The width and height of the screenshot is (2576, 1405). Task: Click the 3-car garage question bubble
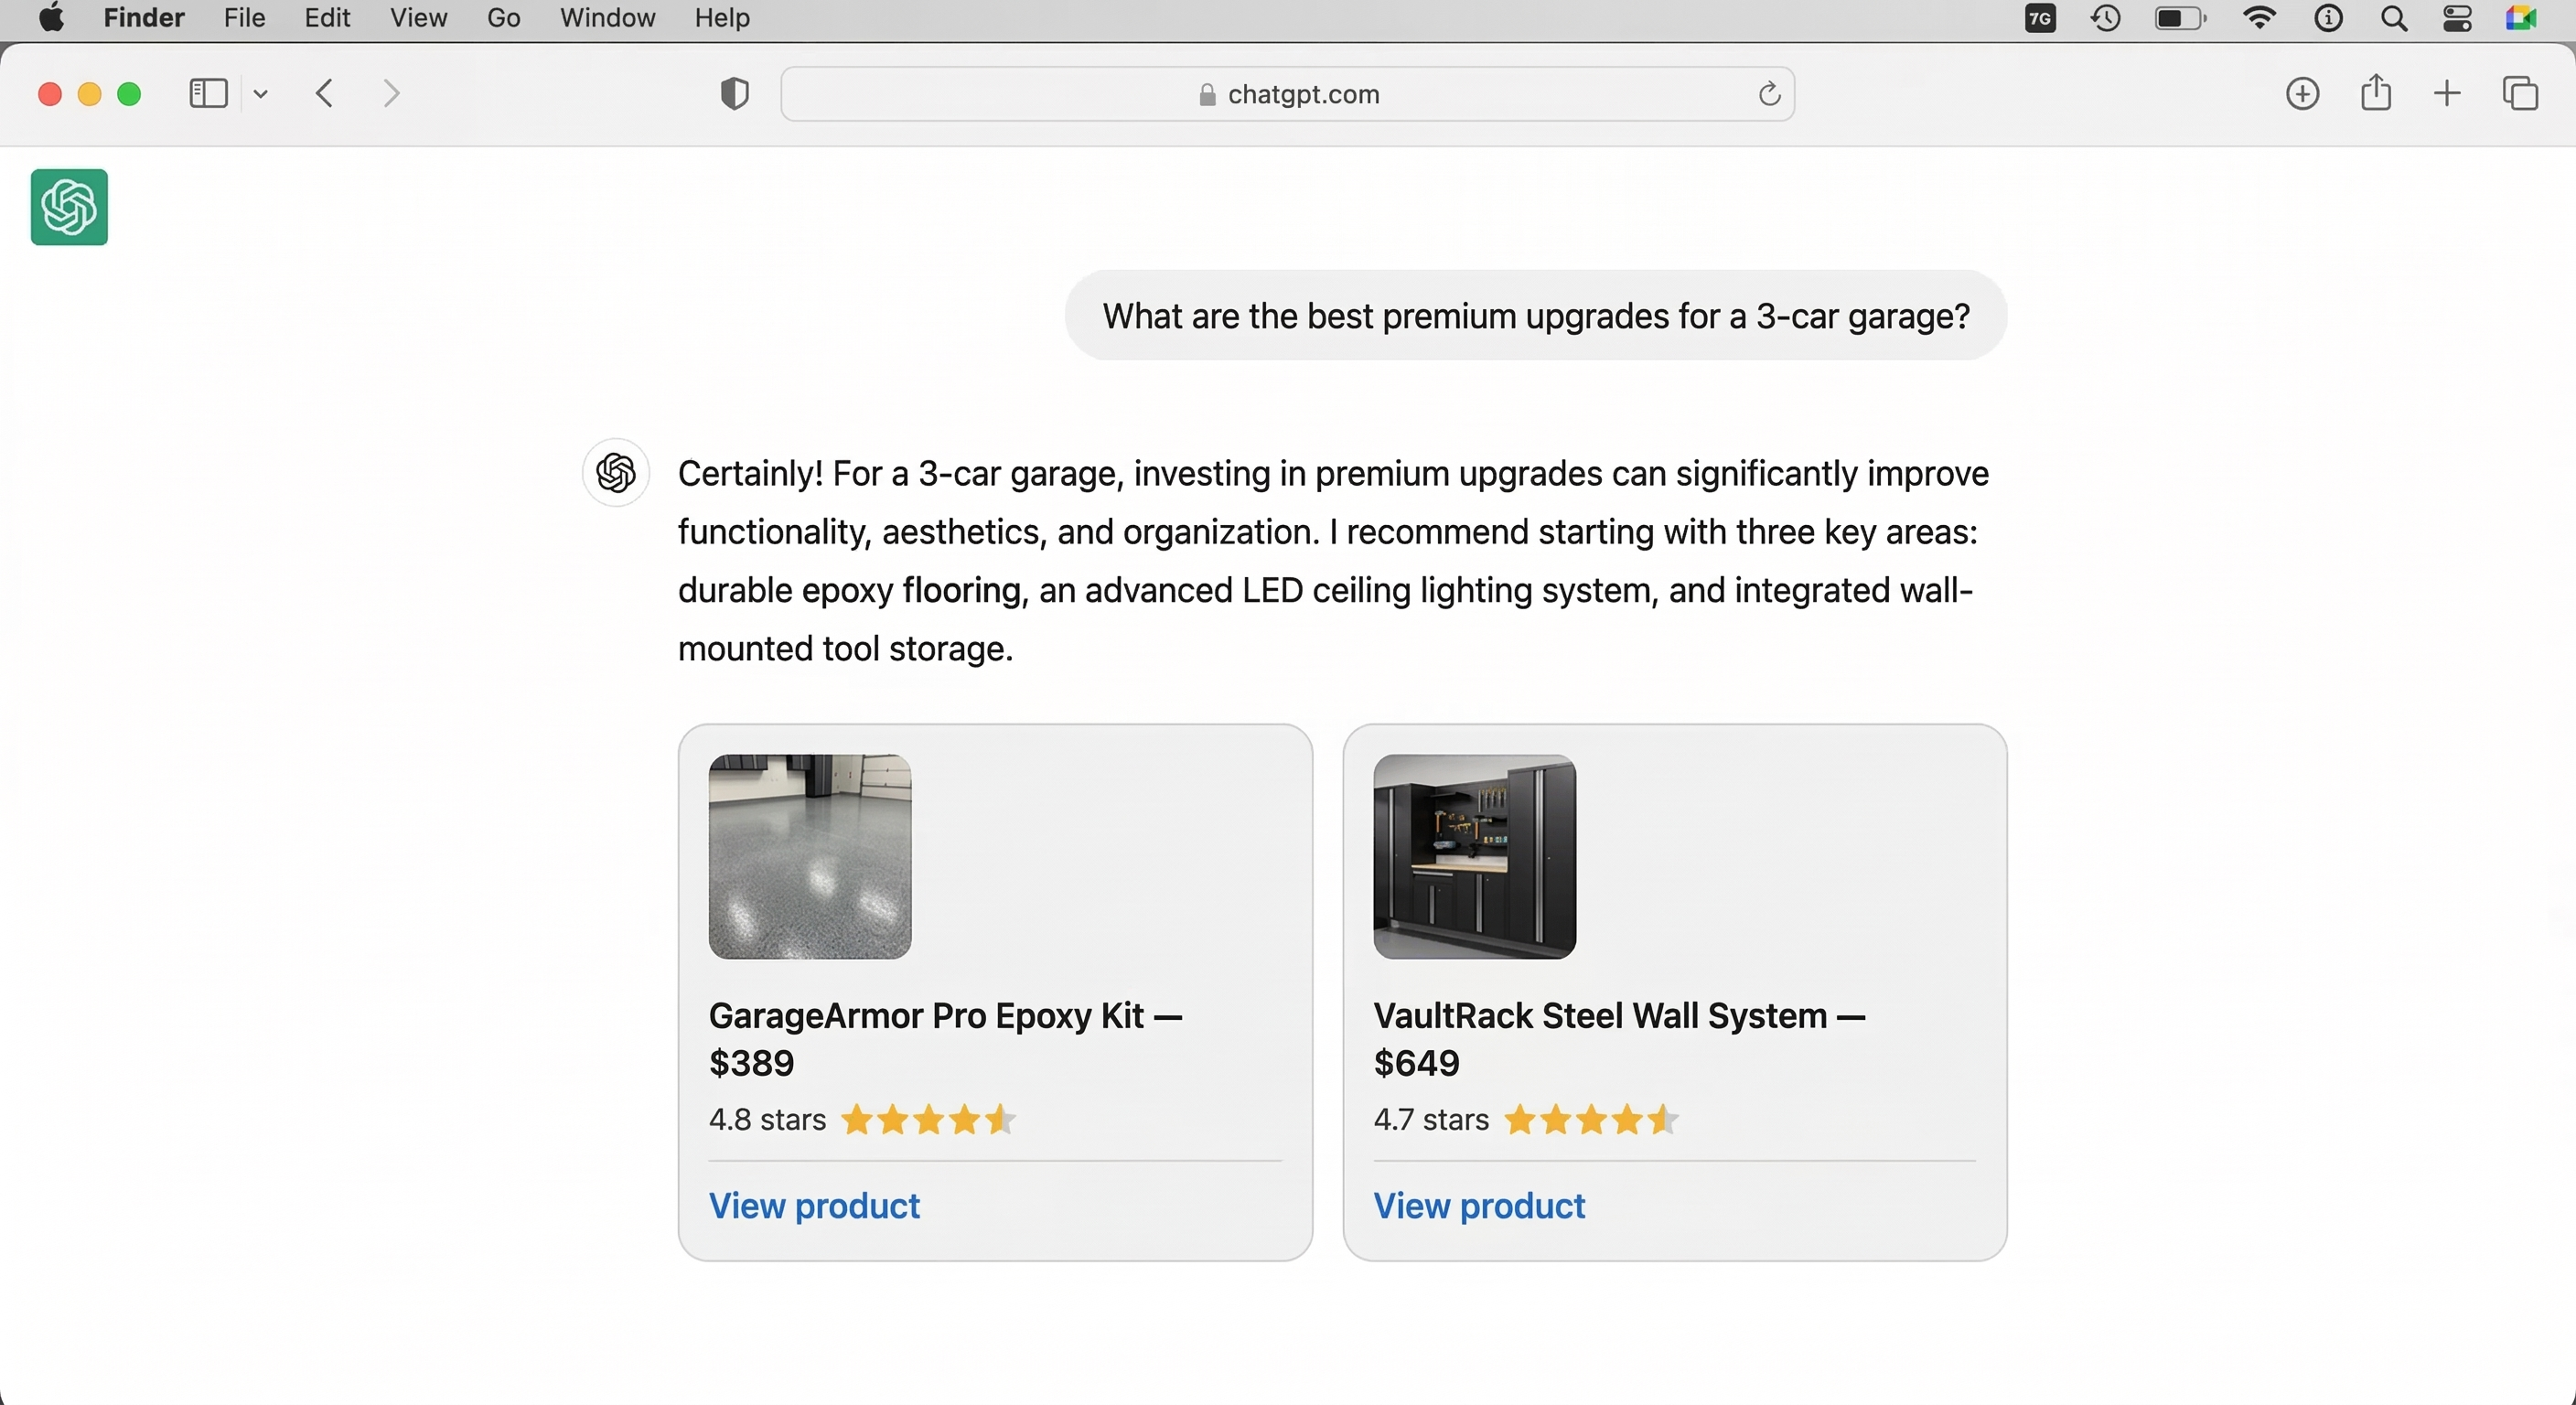1537,316
